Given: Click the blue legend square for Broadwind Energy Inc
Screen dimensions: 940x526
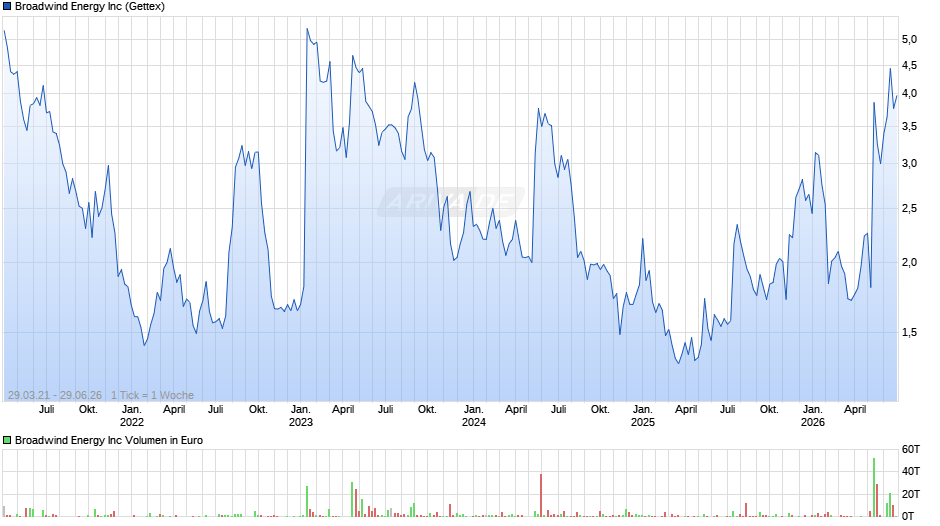Looking at the screenshot, I should coord(7,7).
